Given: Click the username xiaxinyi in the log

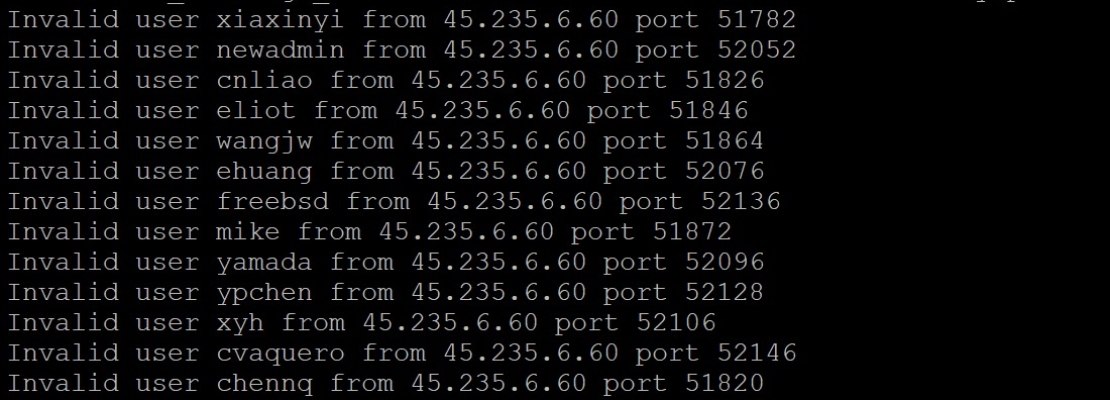Looking at the screenshot, I should point(280,21).
